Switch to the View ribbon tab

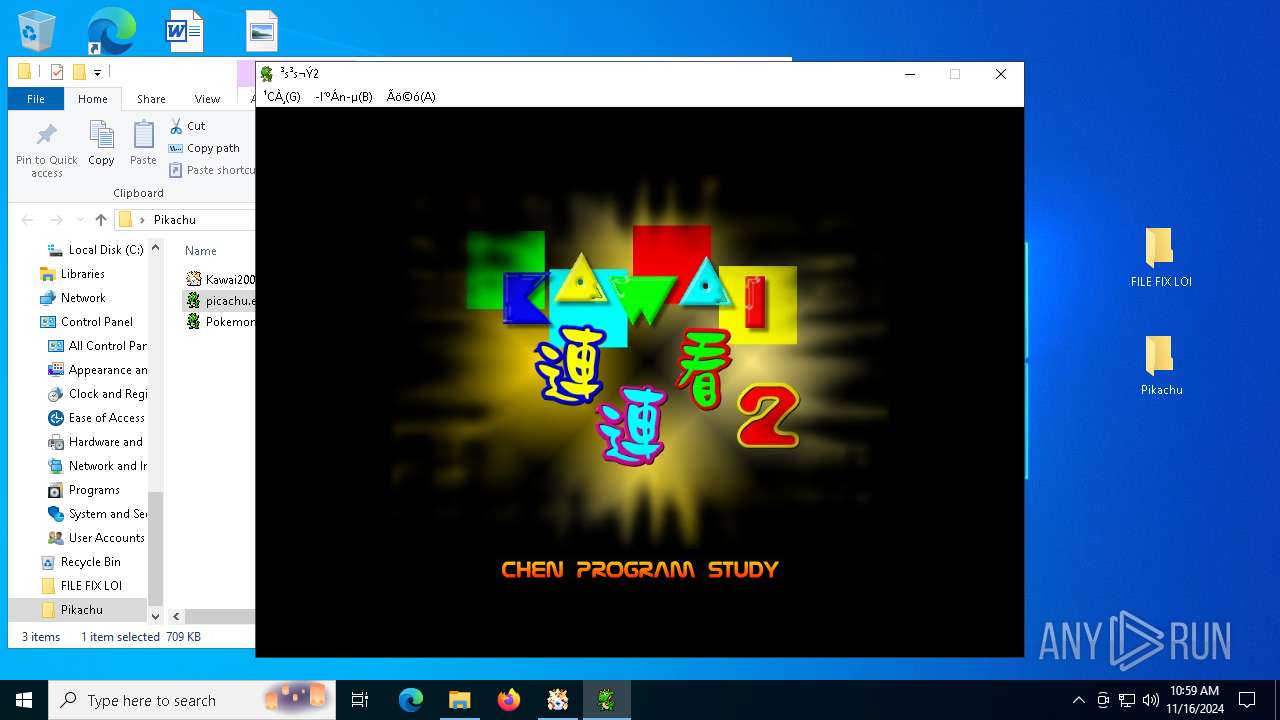tap(207, 99)
